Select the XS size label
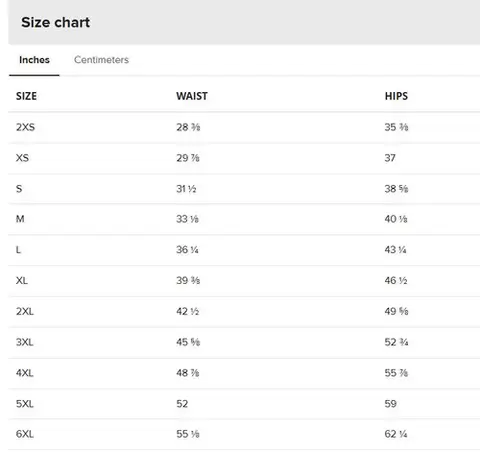Image resolution: width=480 pixels, height=469 pixels. click(x=22, y=158)
